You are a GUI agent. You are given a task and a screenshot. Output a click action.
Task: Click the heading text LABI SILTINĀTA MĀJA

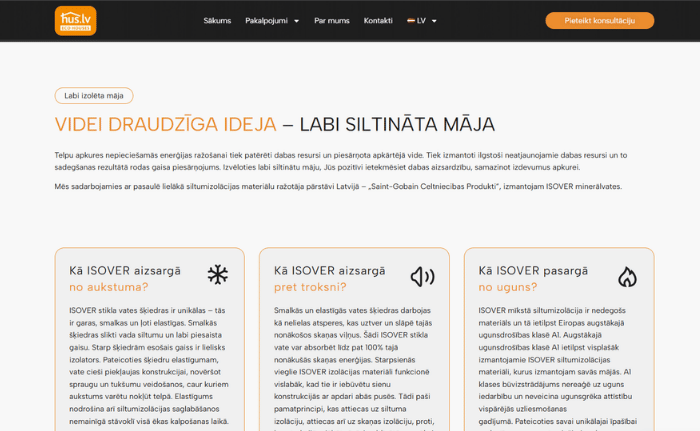tap(397, 125)
